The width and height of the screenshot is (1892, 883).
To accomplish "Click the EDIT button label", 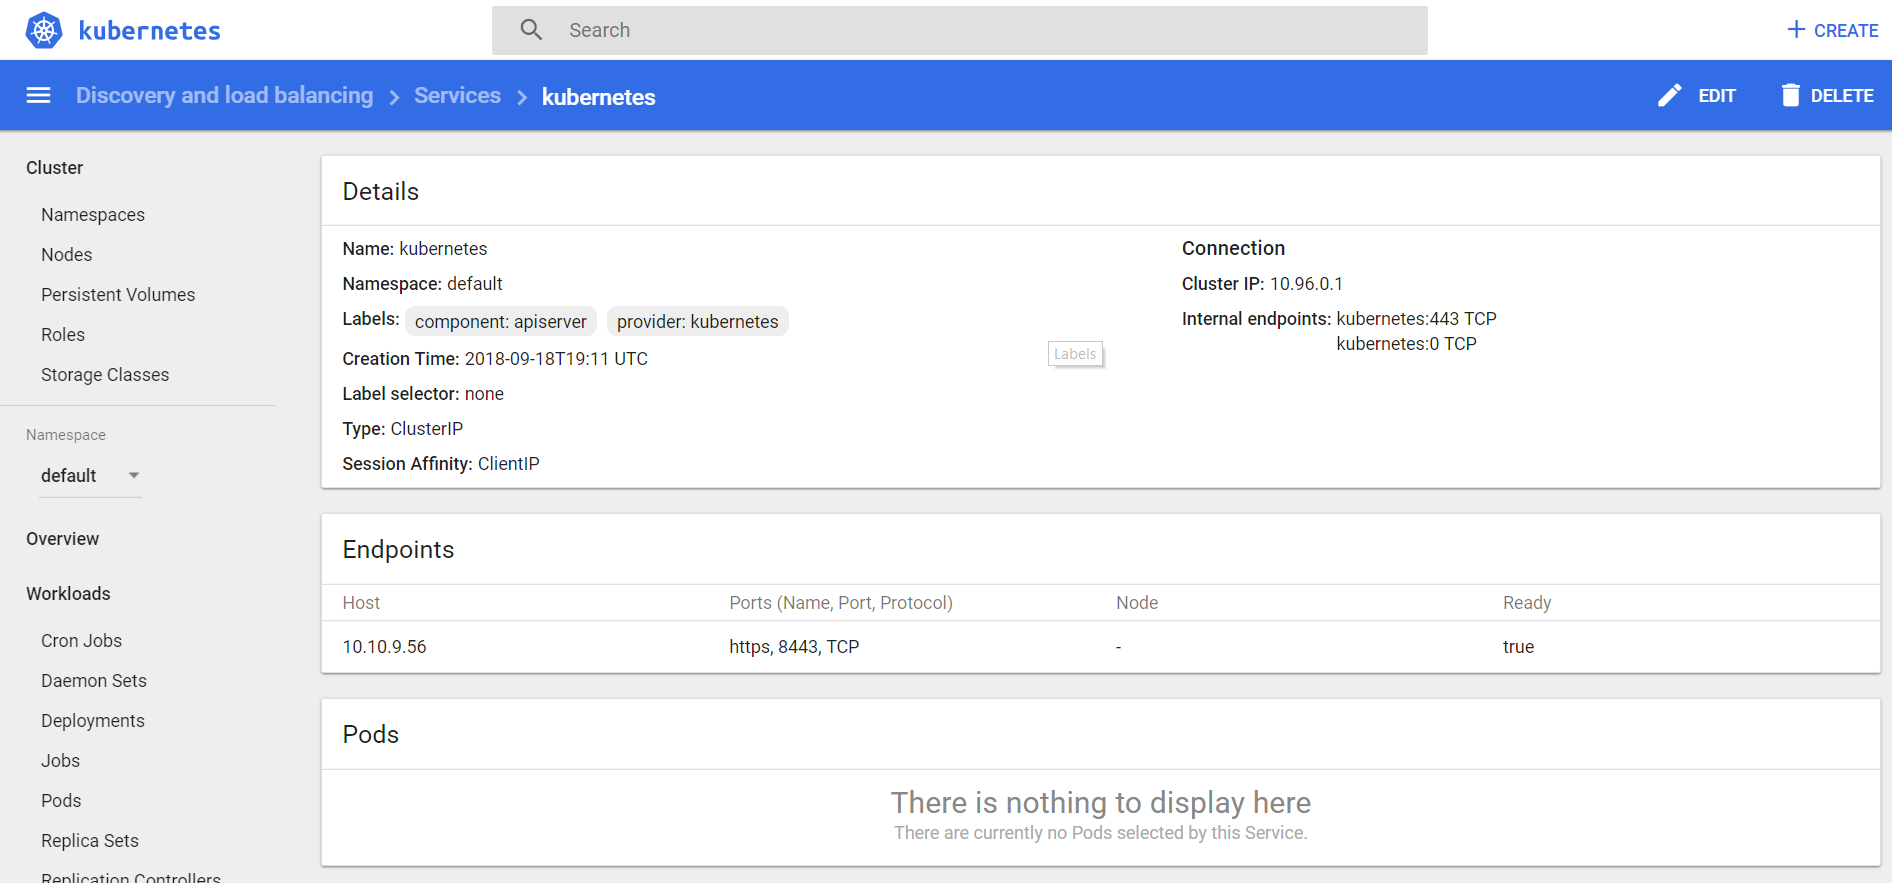I will point(1717,96).
